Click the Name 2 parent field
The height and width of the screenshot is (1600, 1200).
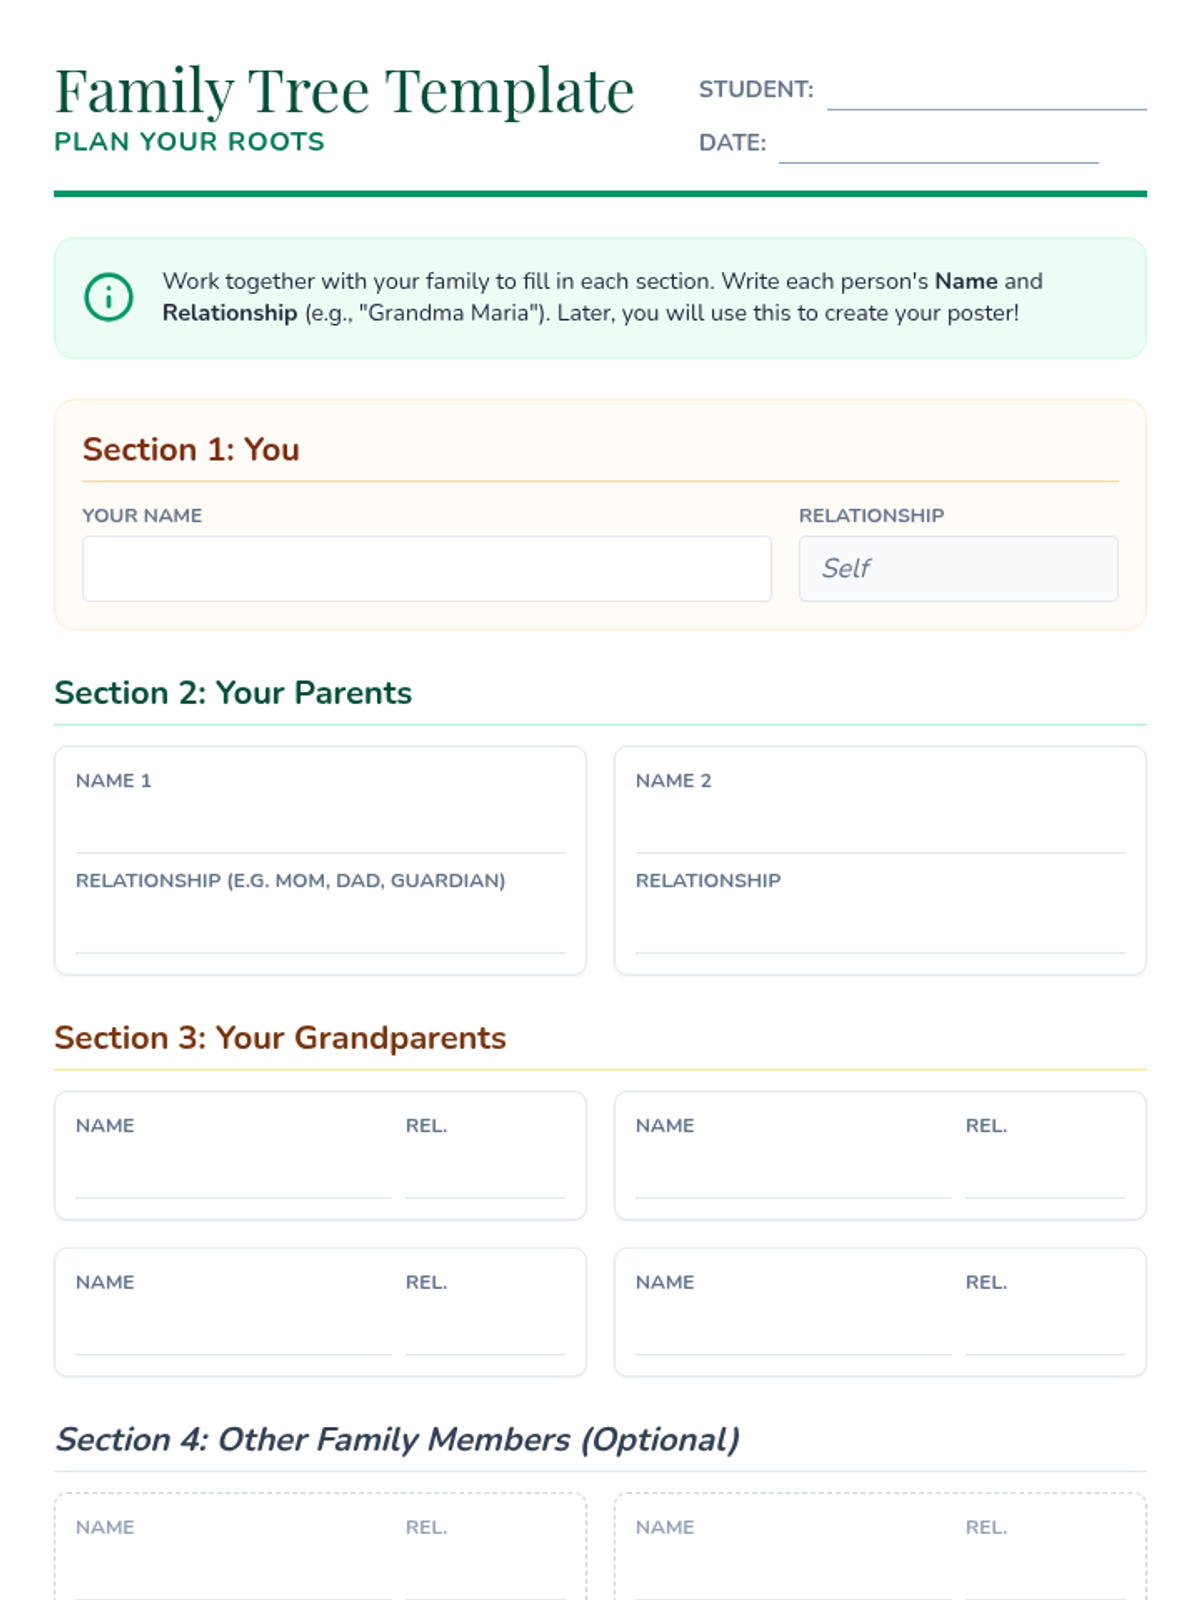pyautogui.click(x=880, y=828)
